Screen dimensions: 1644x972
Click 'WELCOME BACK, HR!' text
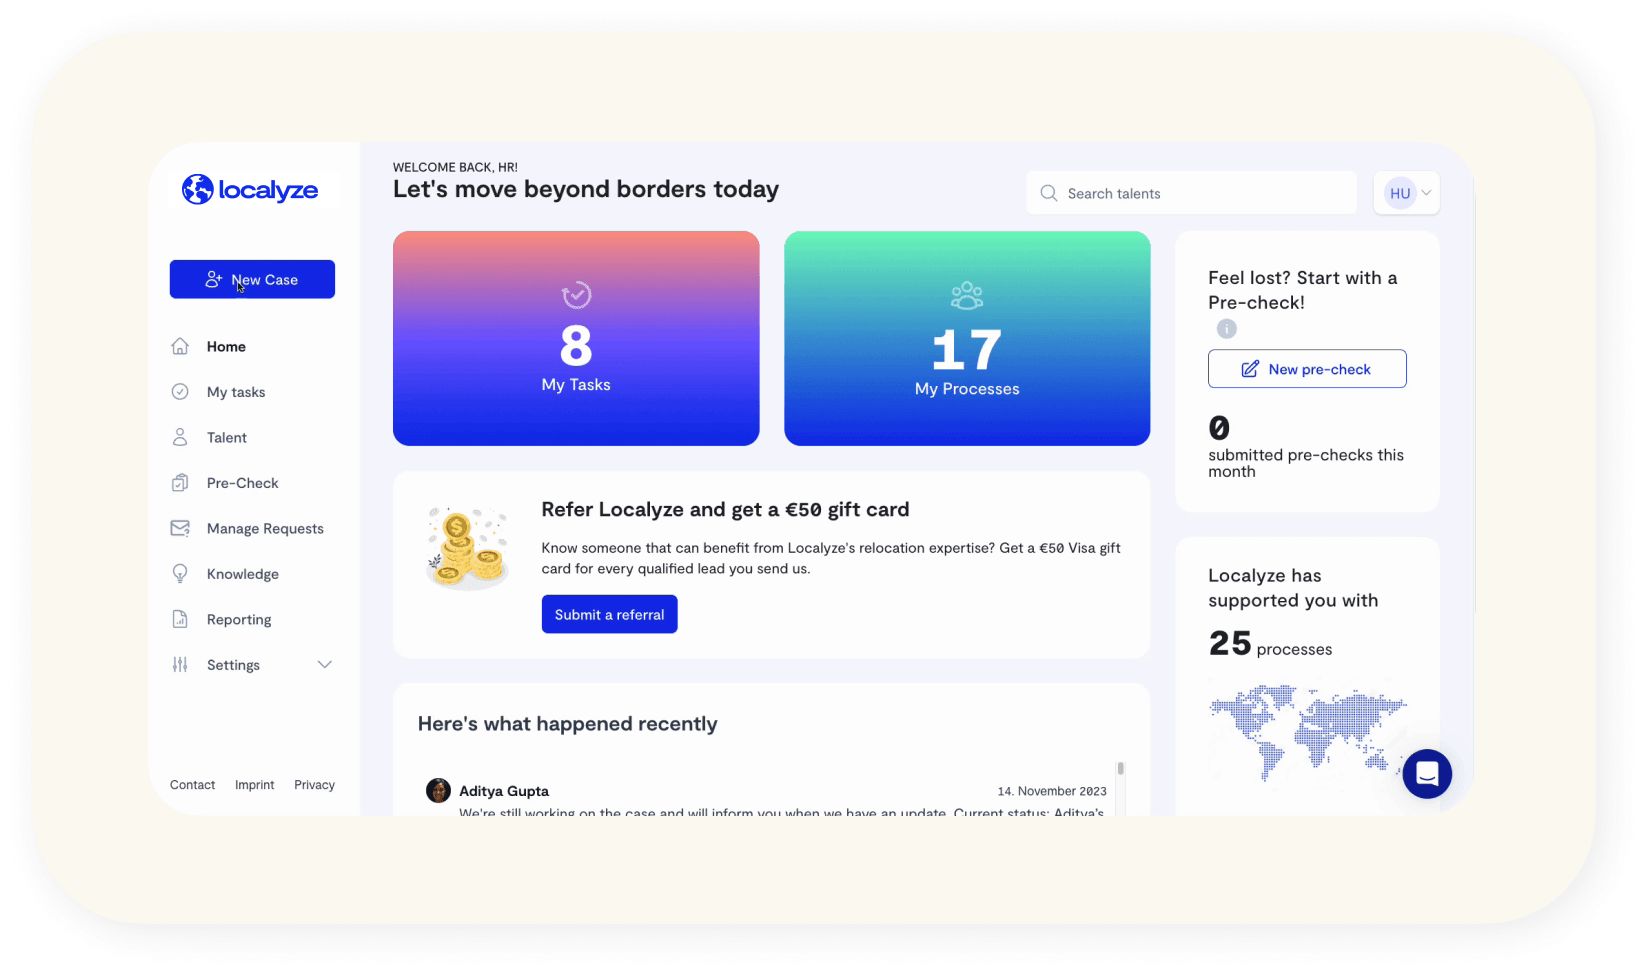(x=455, y=167)
